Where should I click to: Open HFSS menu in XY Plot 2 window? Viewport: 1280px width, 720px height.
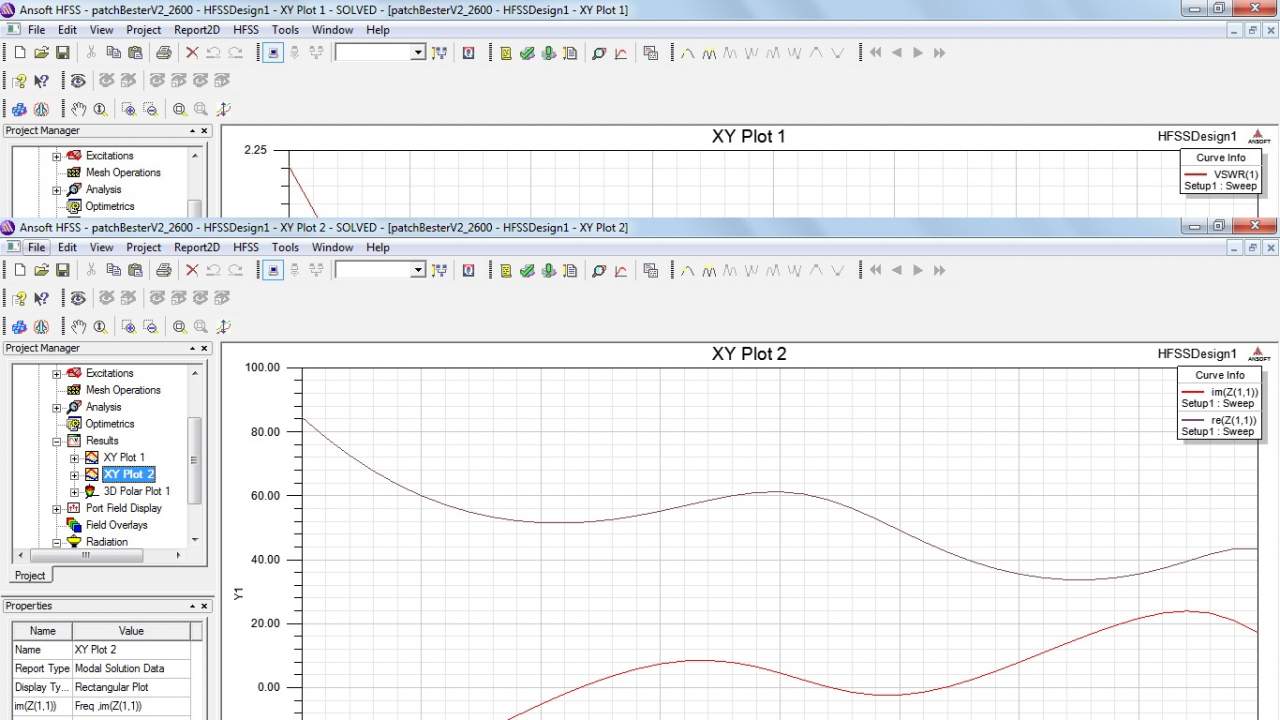(x=246, y=247)
